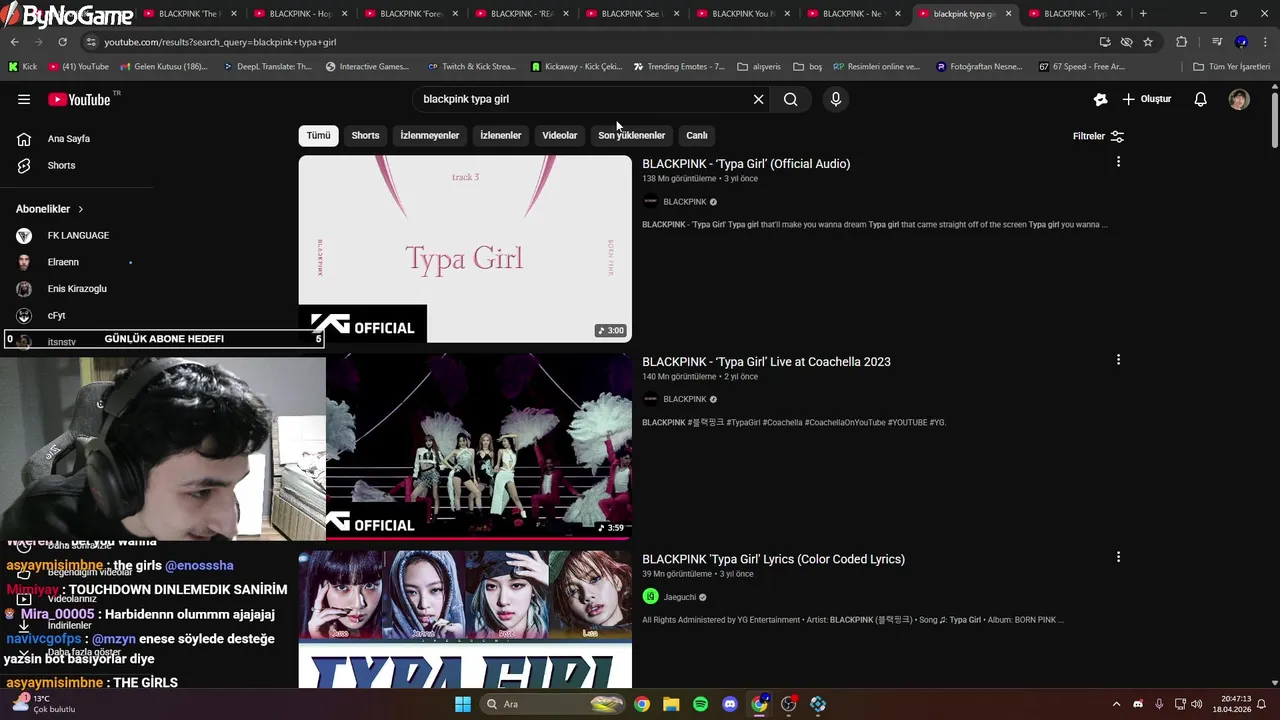Screen dimensions: 1280x720
Task: Open the YouTube hamburger guide menu
Action: point(24,99)
